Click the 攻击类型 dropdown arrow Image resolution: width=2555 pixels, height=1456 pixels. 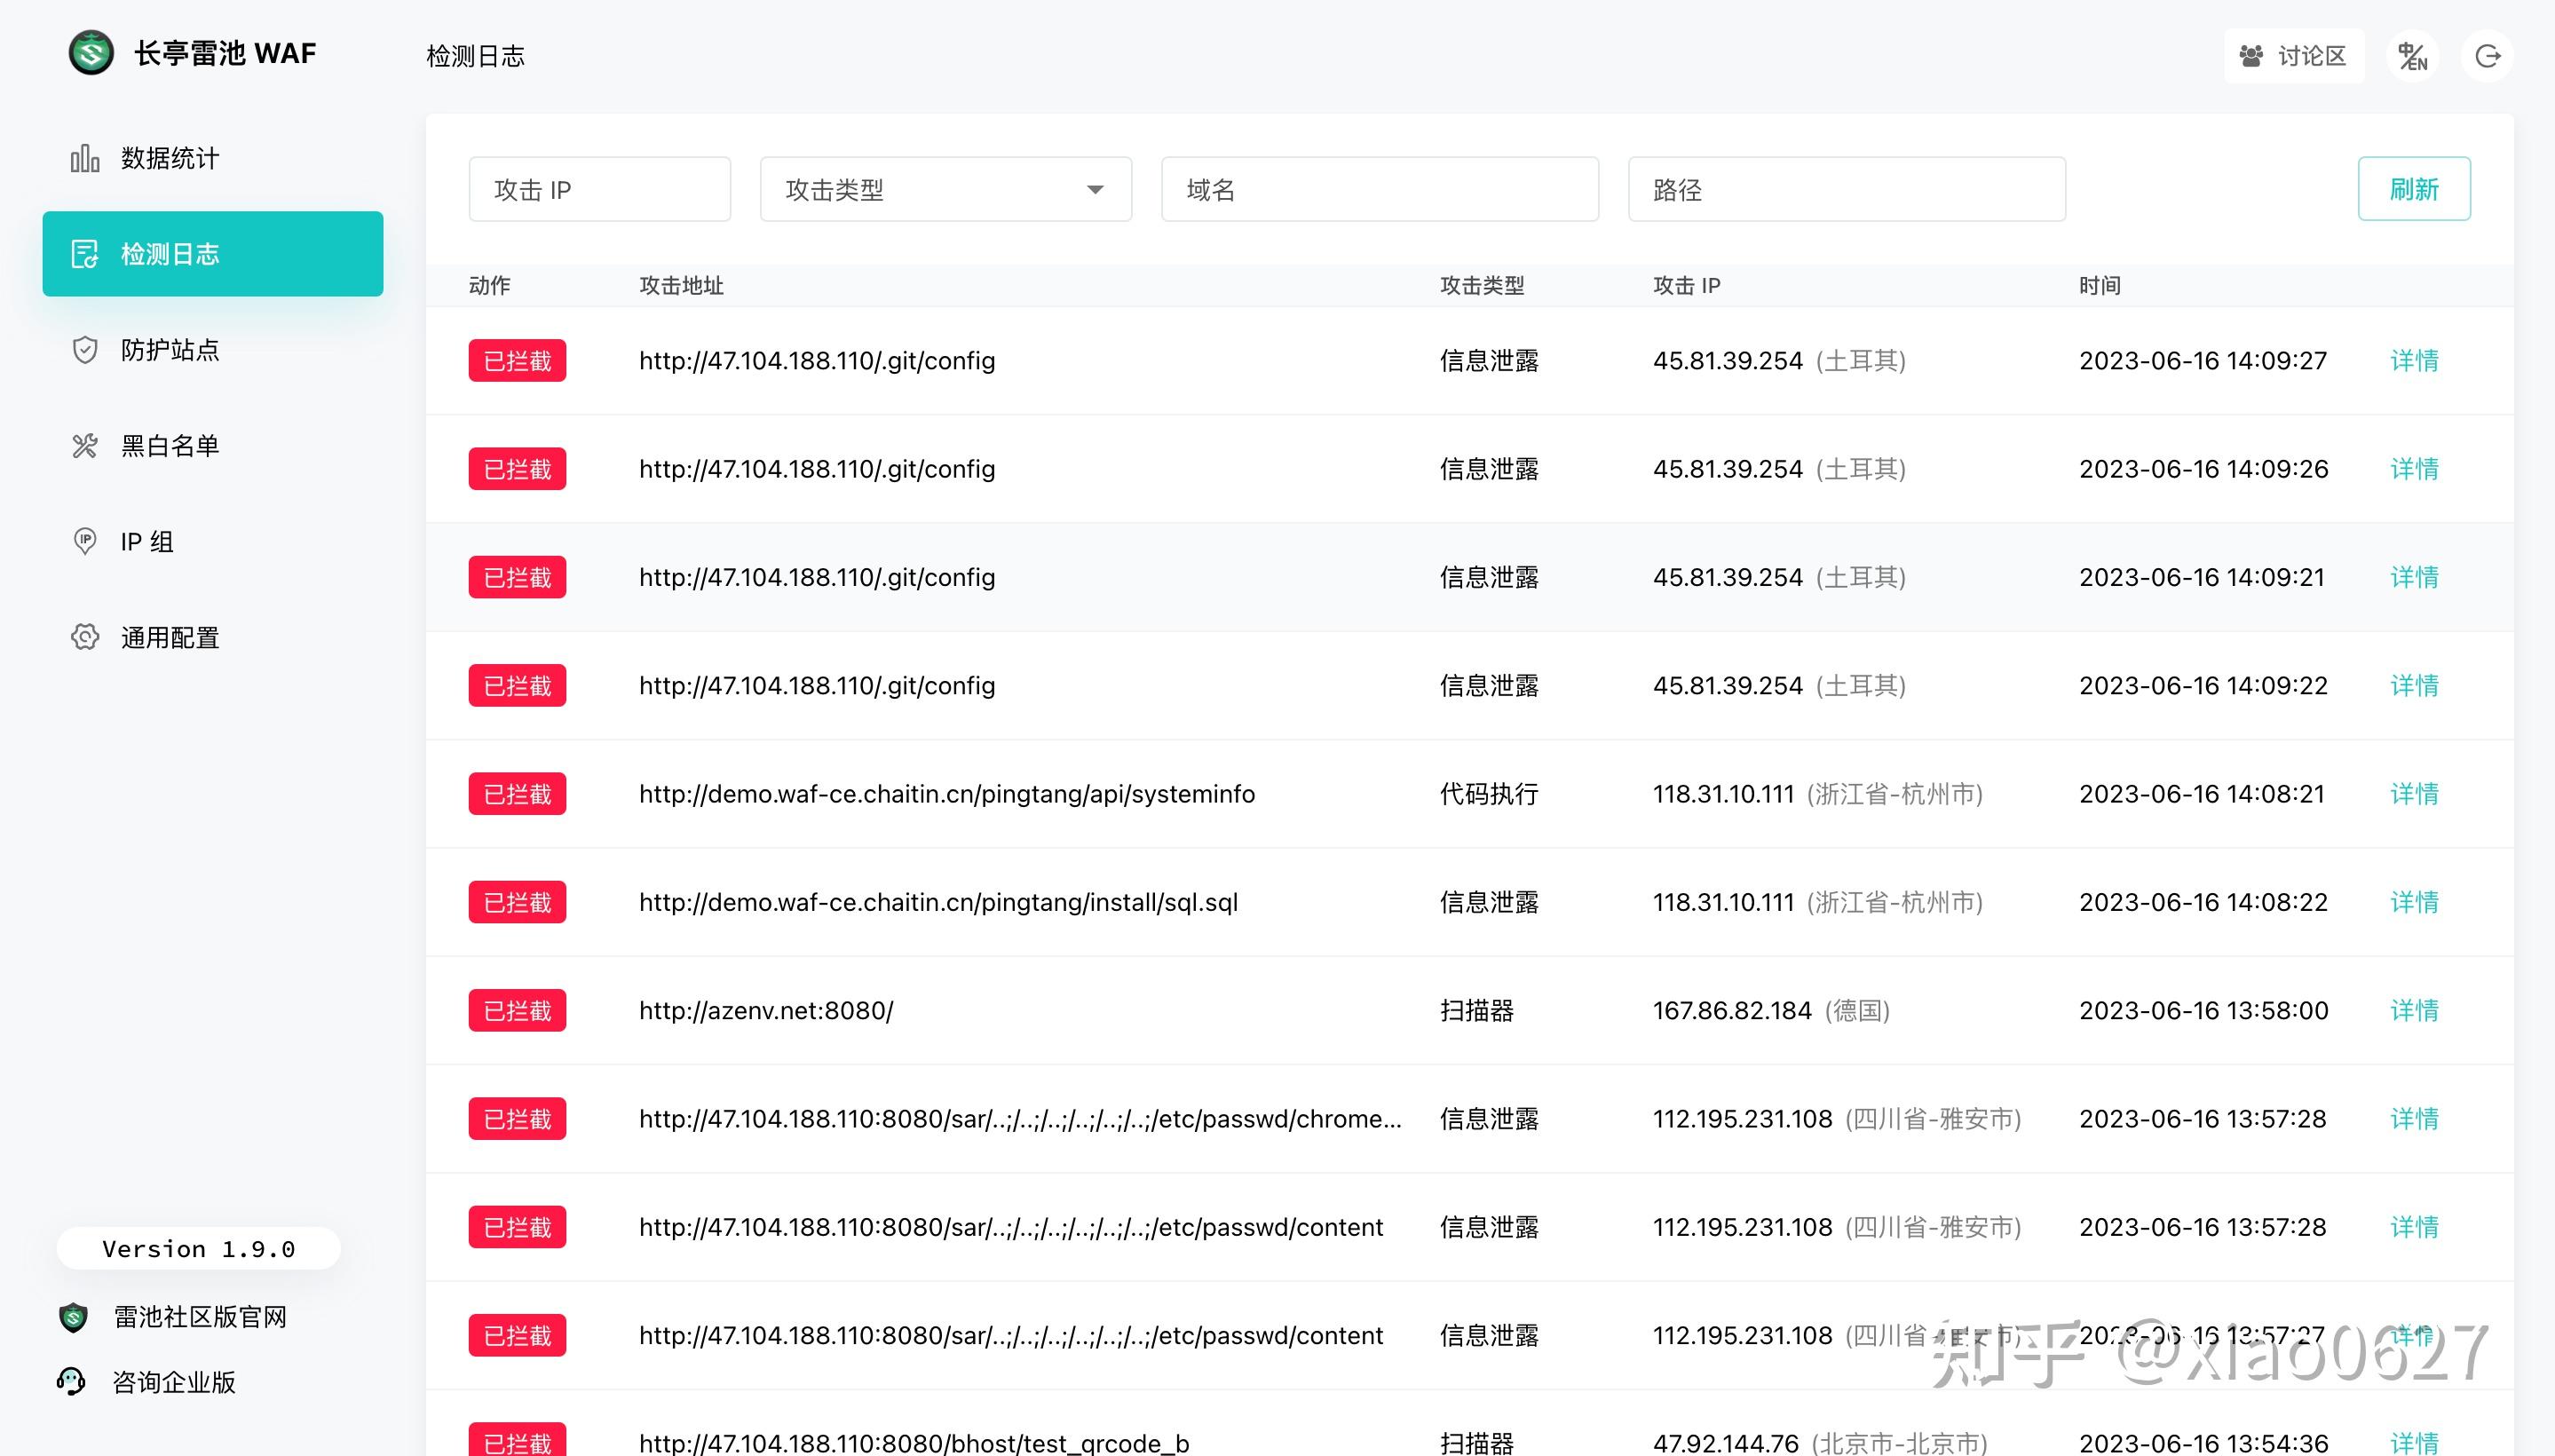[x=1095, y=190]
